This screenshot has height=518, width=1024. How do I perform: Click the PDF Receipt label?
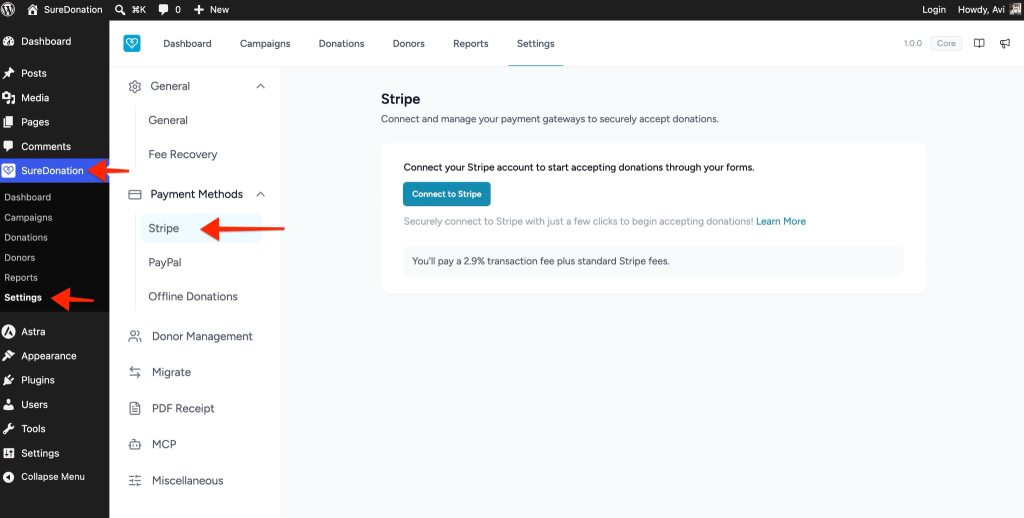coord(183,408)
